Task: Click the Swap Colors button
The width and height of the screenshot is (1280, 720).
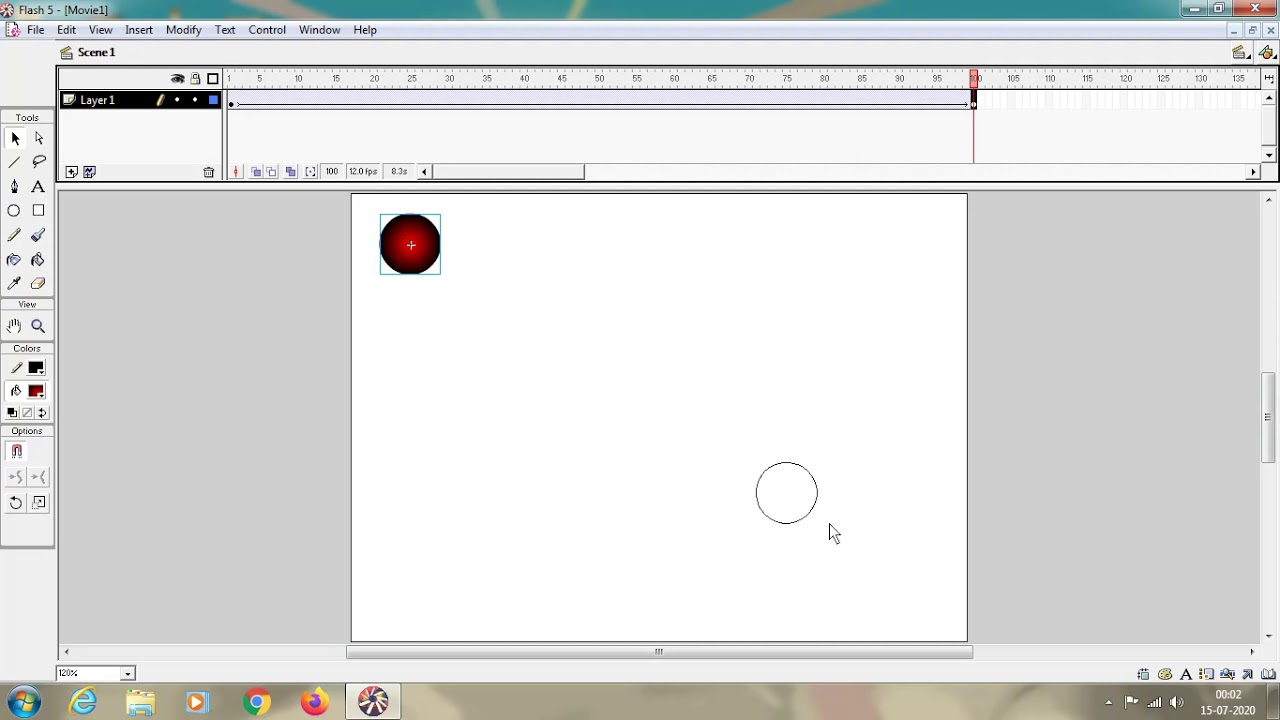Action: click(42, 413)
